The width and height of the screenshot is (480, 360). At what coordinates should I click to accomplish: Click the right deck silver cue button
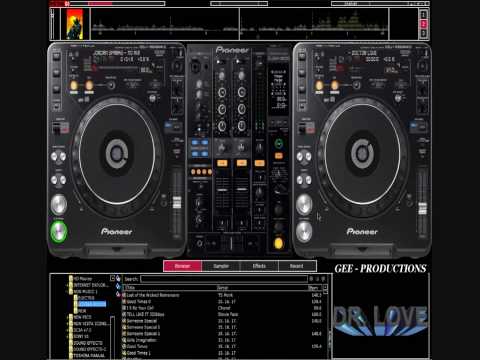304,204
